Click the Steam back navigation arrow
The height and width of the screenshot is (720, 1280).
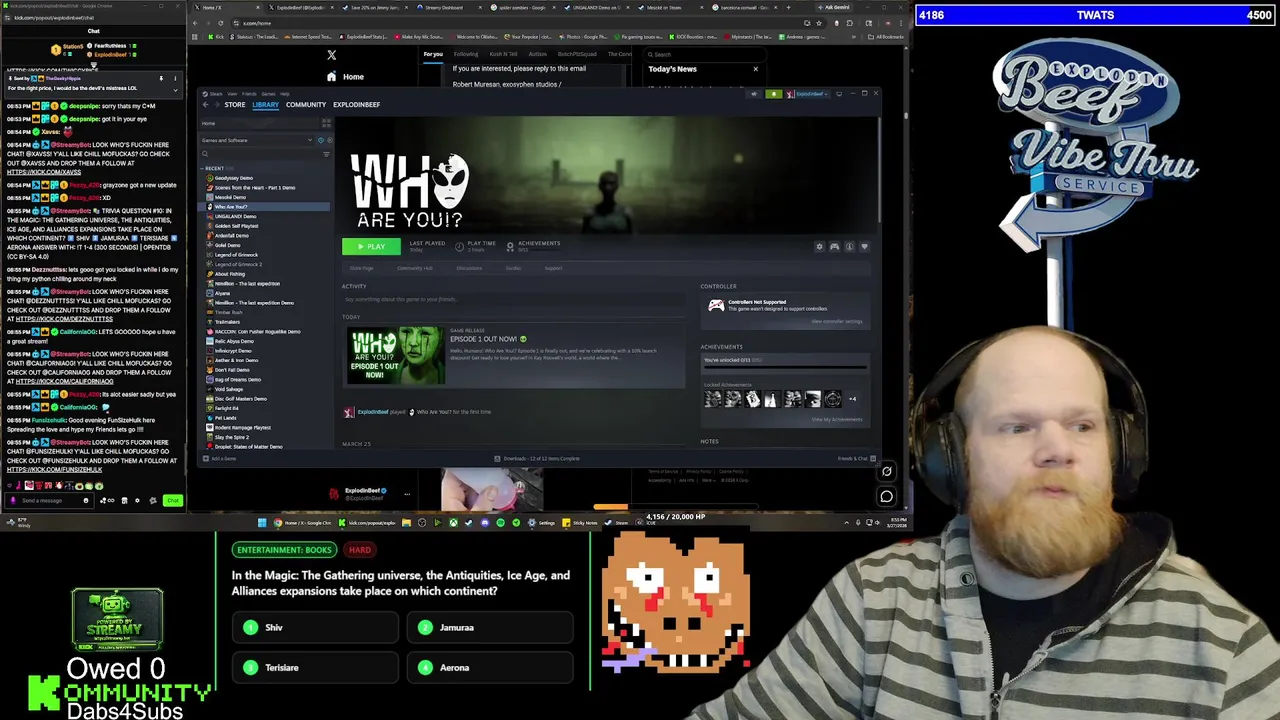(x=205, y=104)
